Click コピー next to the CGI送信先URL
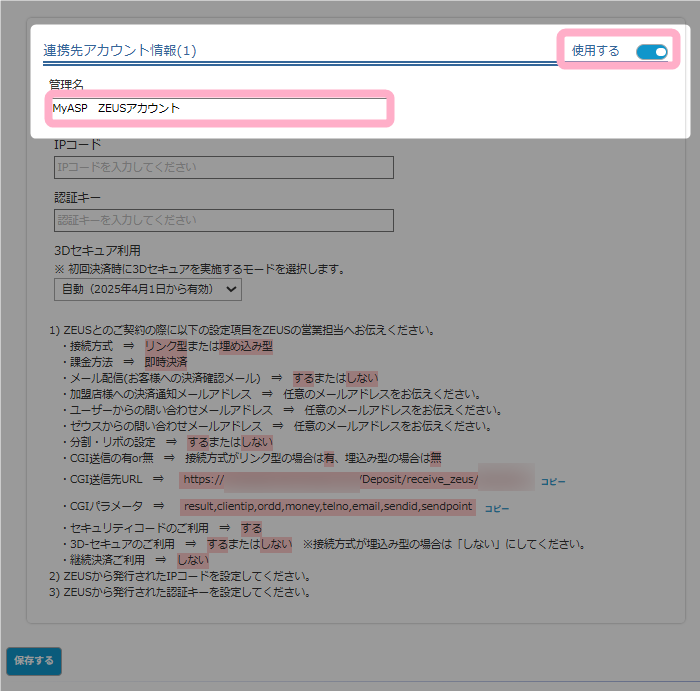 coord(553,482)
